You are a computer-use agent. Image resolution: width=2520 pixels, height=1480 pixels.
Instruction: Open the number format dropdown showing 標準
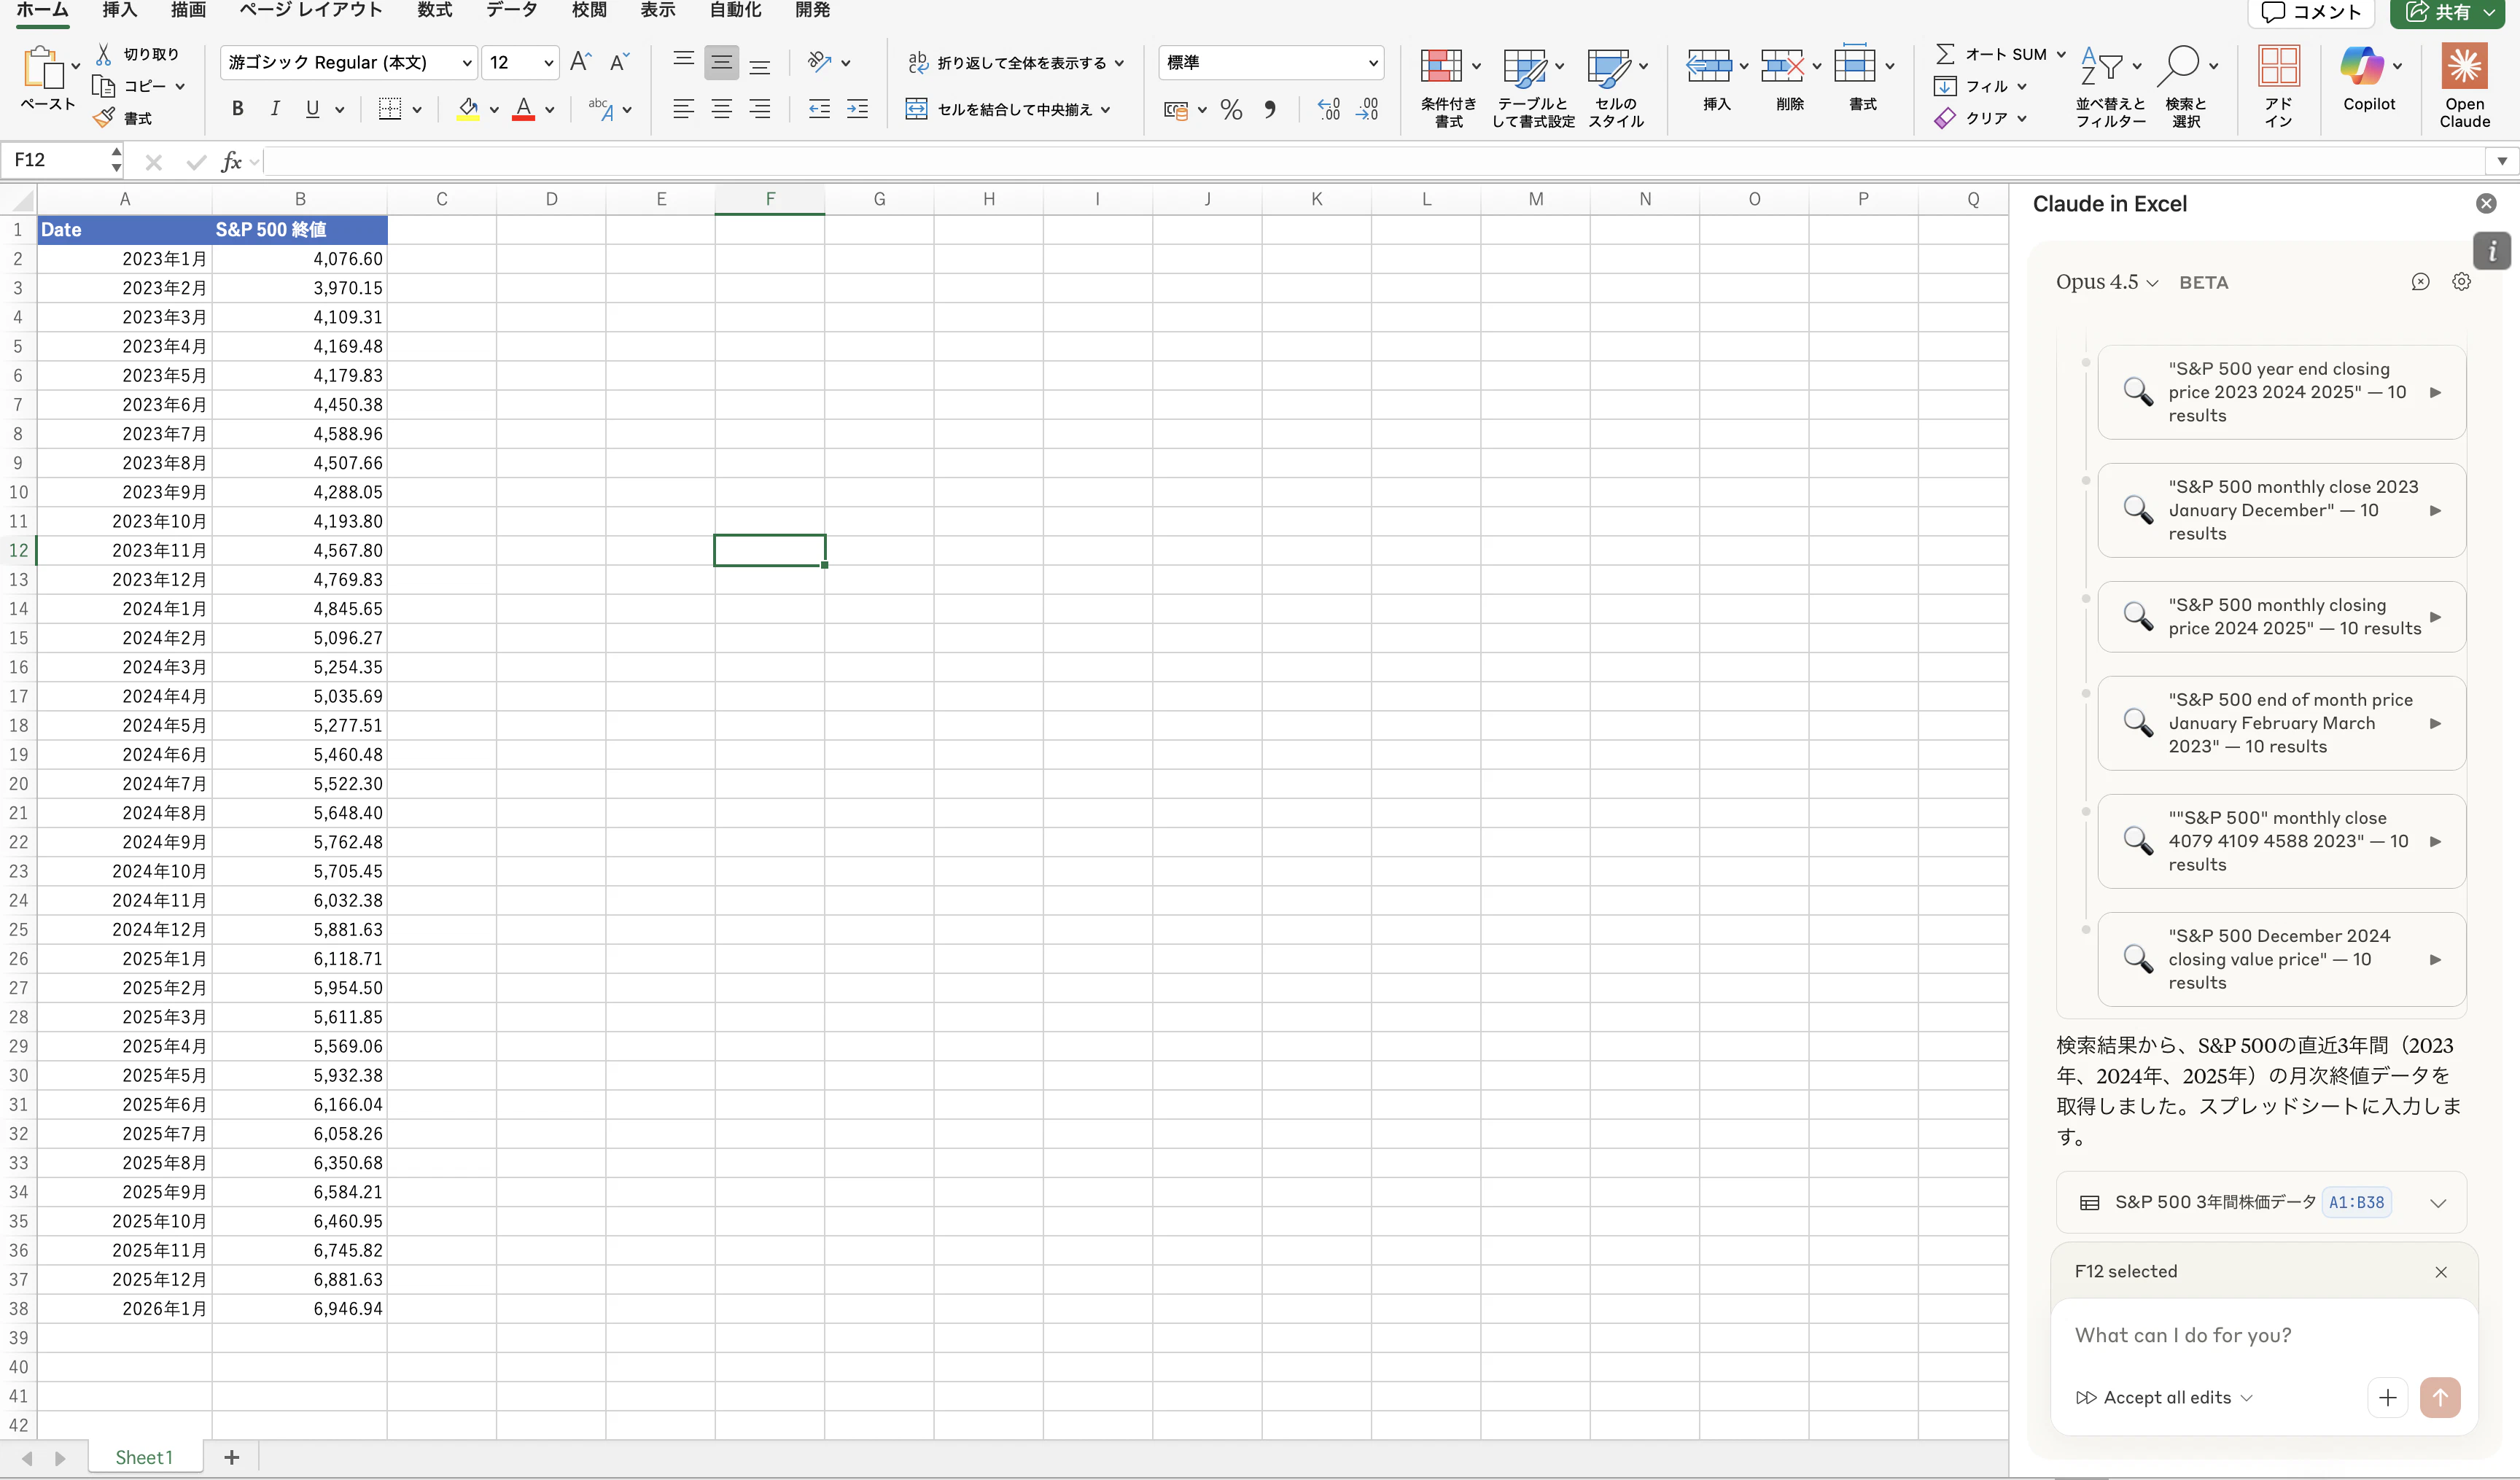click(1372, 63)
